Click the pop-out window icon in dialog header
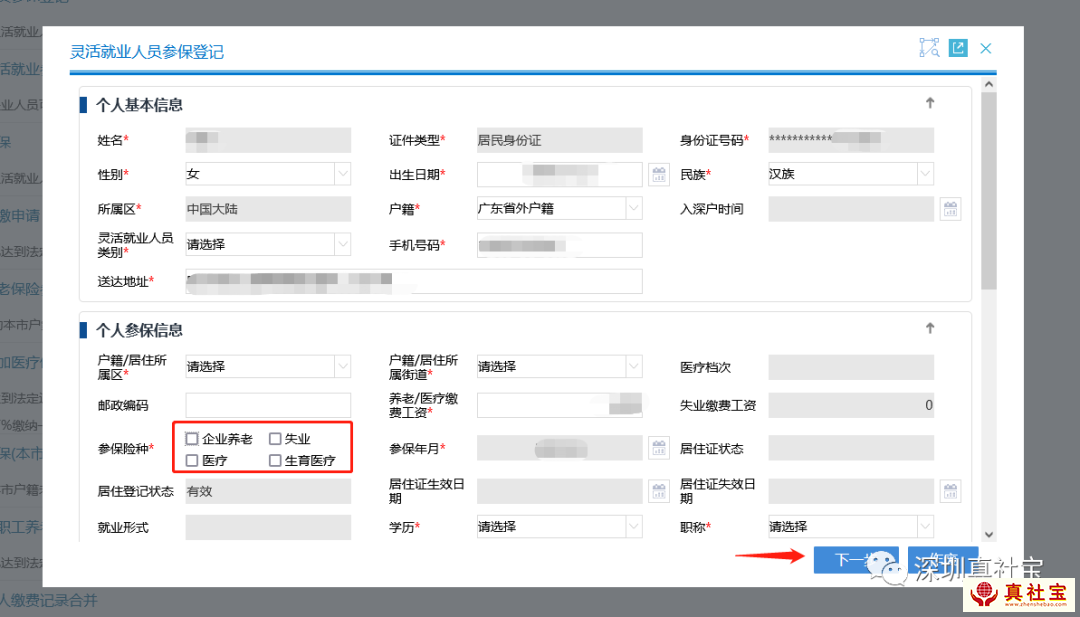 pyautogui.click(x=958, y=48)
